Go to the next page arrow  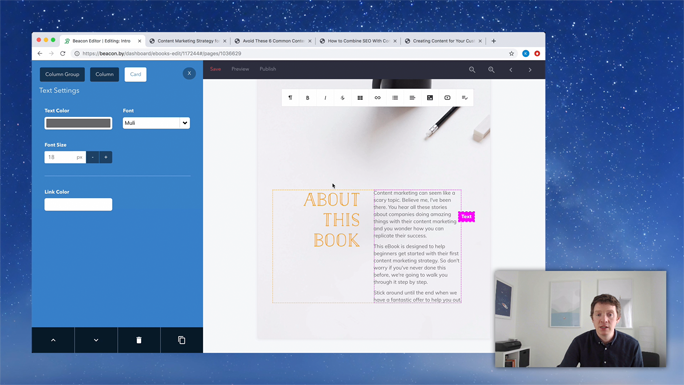tap(530, 70)
